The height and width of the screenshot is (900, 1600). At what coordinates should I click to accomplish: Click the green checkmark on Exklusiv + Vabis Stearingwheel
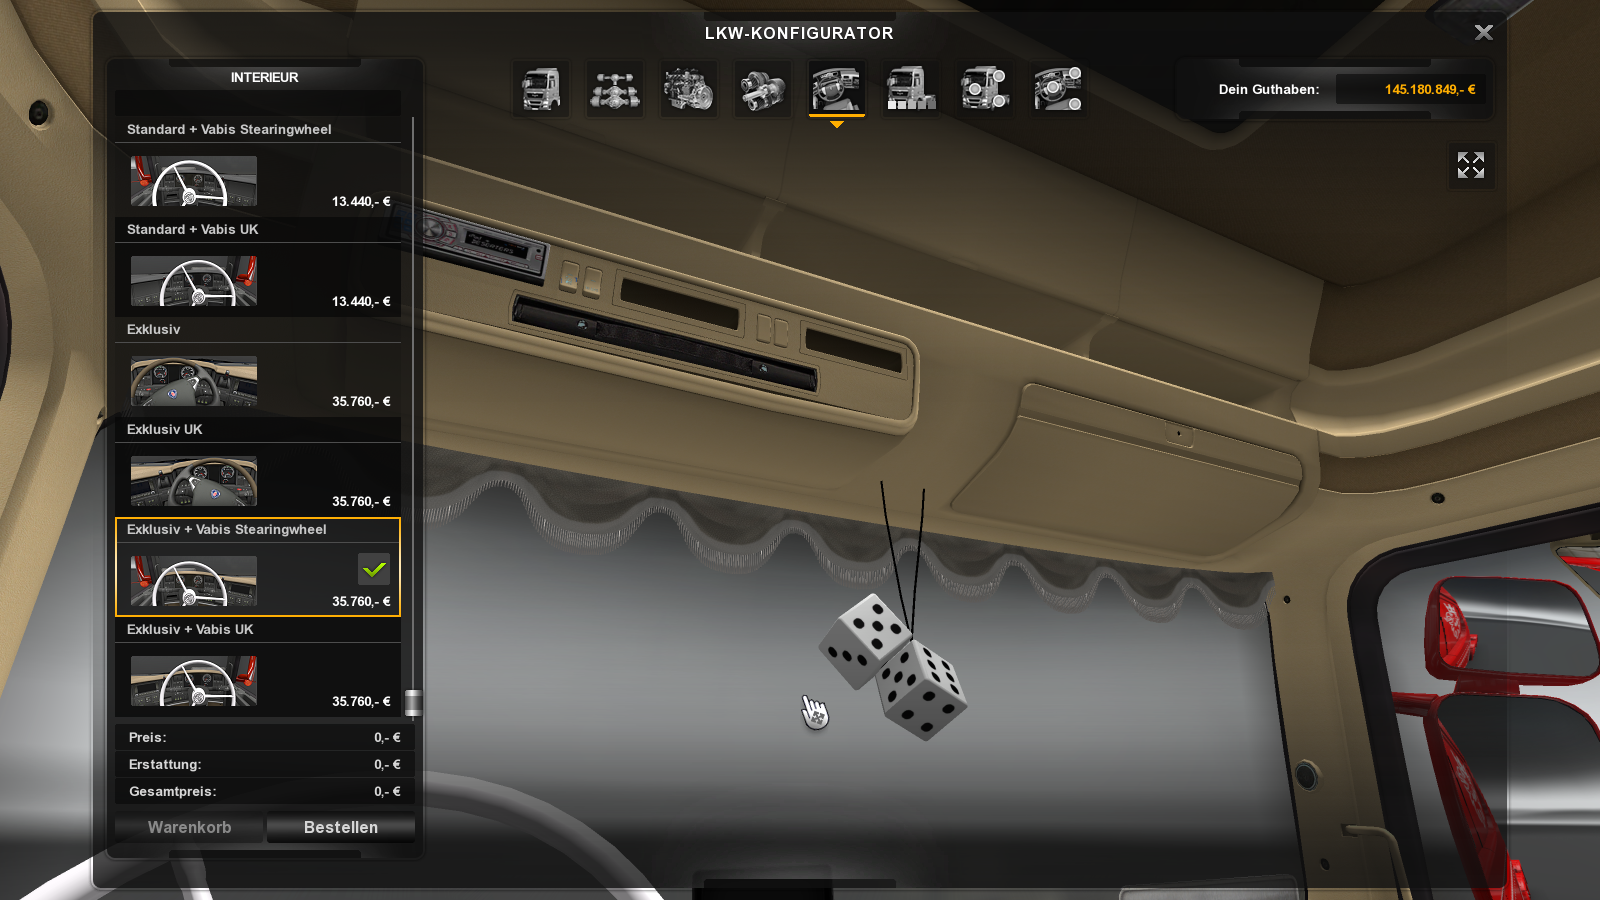[x=374, y=569]
